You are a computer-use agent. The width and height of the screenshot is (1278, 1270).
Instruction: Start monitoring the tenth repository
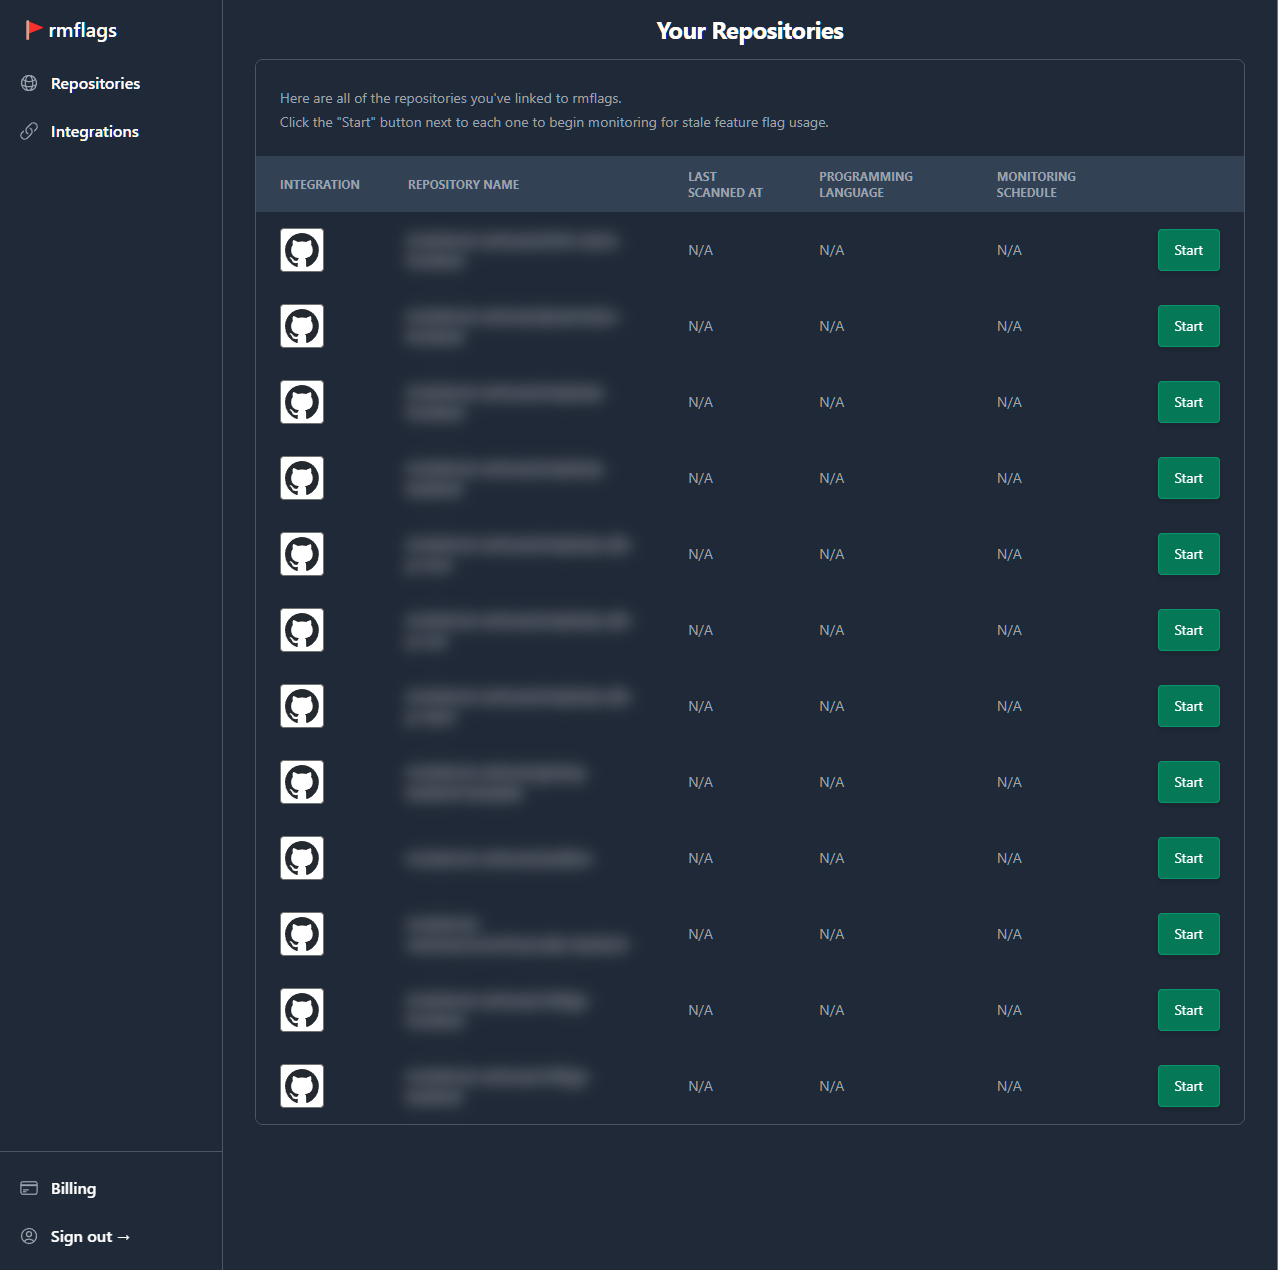point(1188,934)
